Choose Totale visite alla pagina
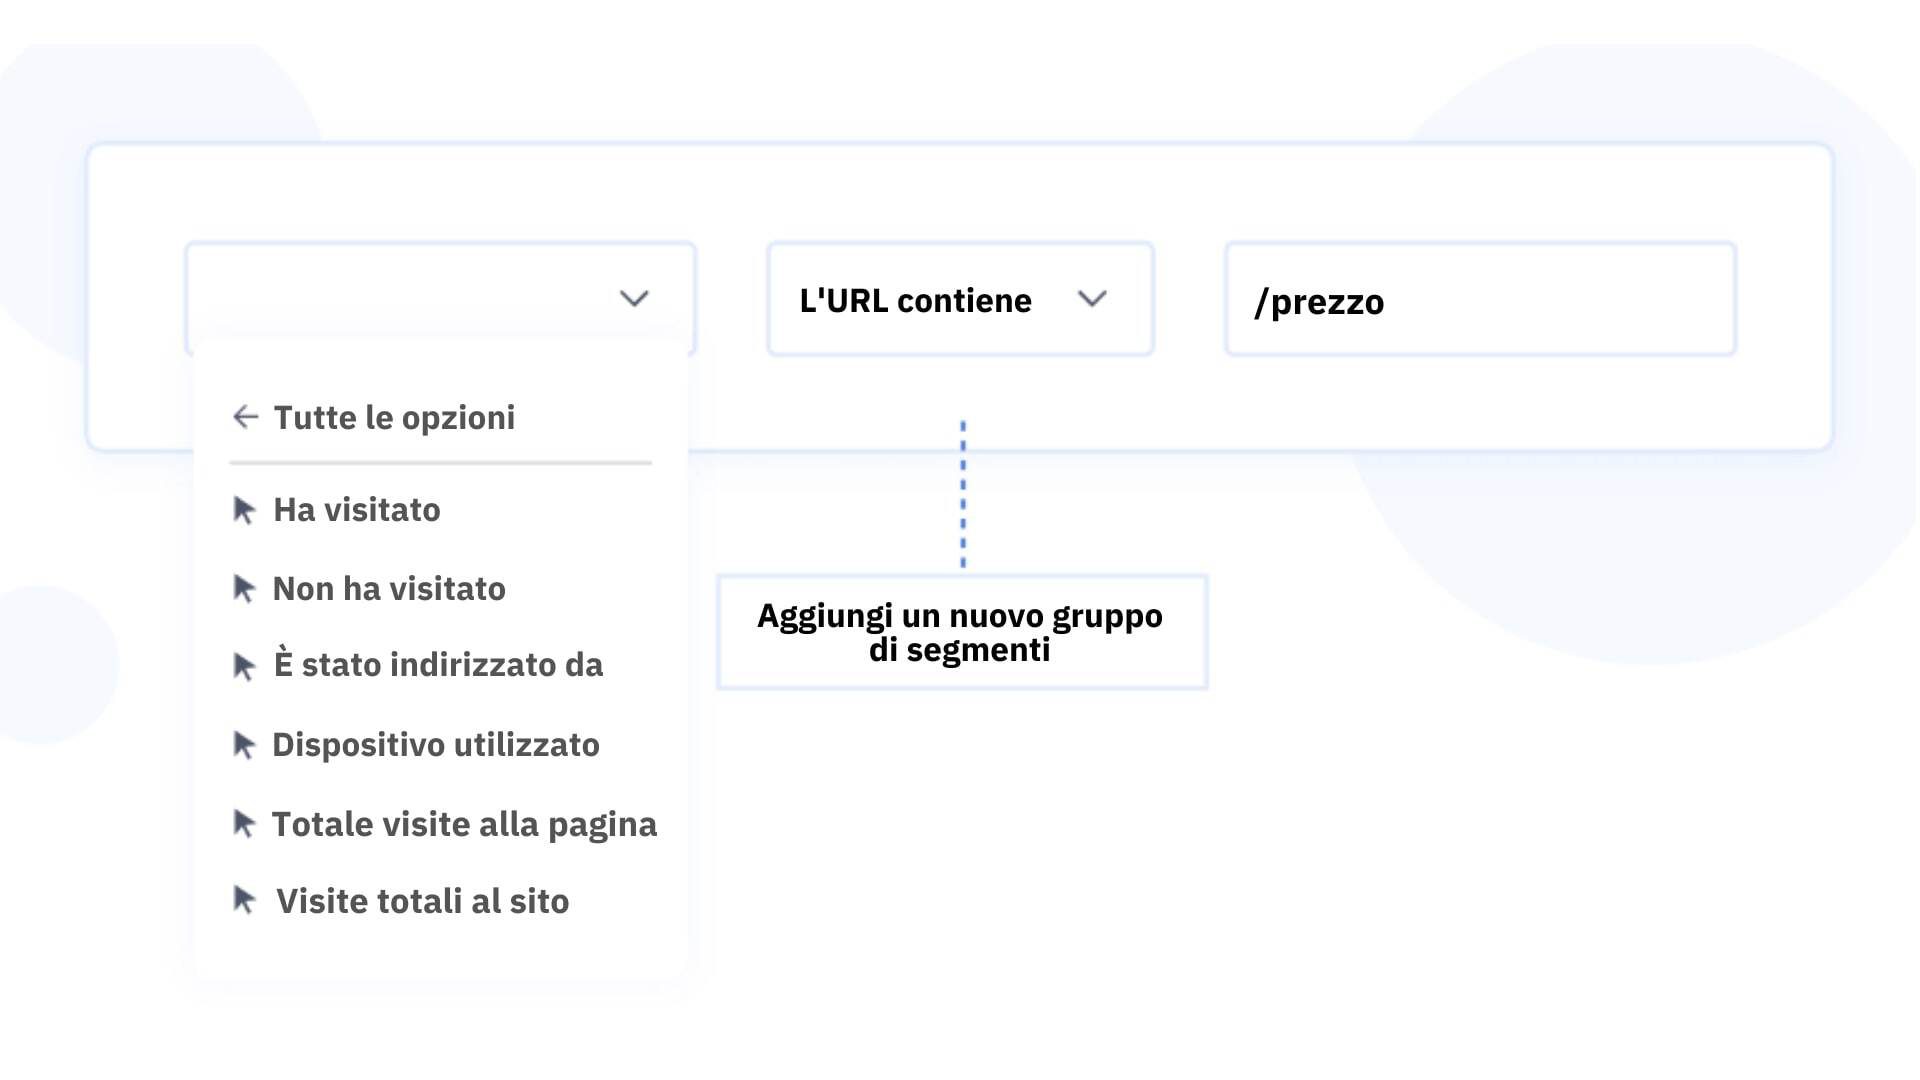The width and height of the screenshot is (1920, 1080). pyautogui.click(x=464, y=824)
